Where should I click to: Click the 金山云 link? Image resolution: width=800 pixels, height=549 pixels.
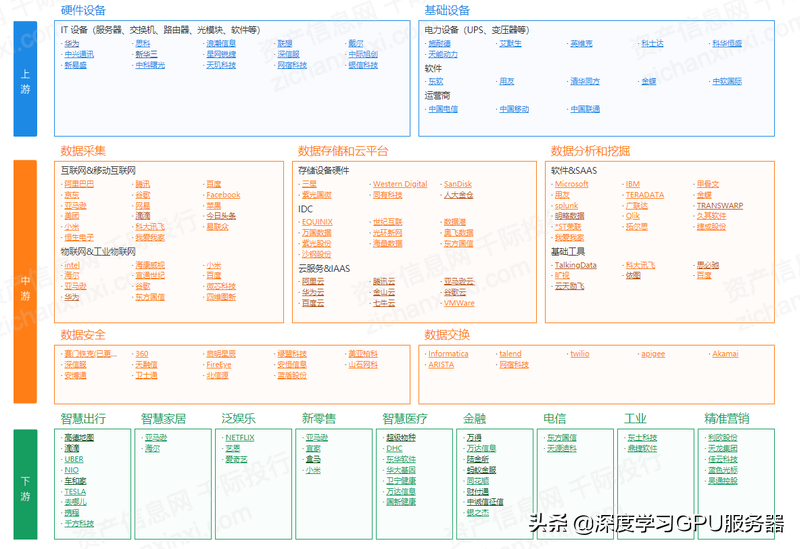tap(384, 292)
